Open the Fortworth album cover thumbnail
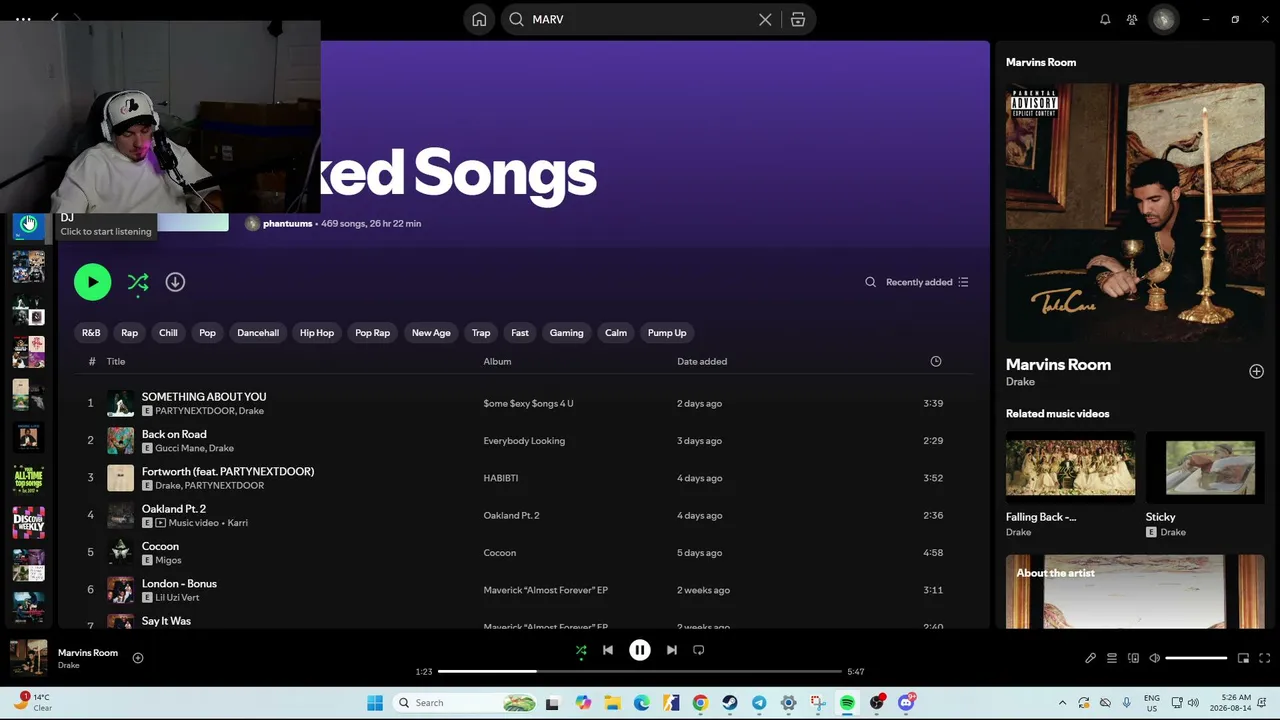The width and height of the screenshot is (1280, 720). [x=120, y=478]
